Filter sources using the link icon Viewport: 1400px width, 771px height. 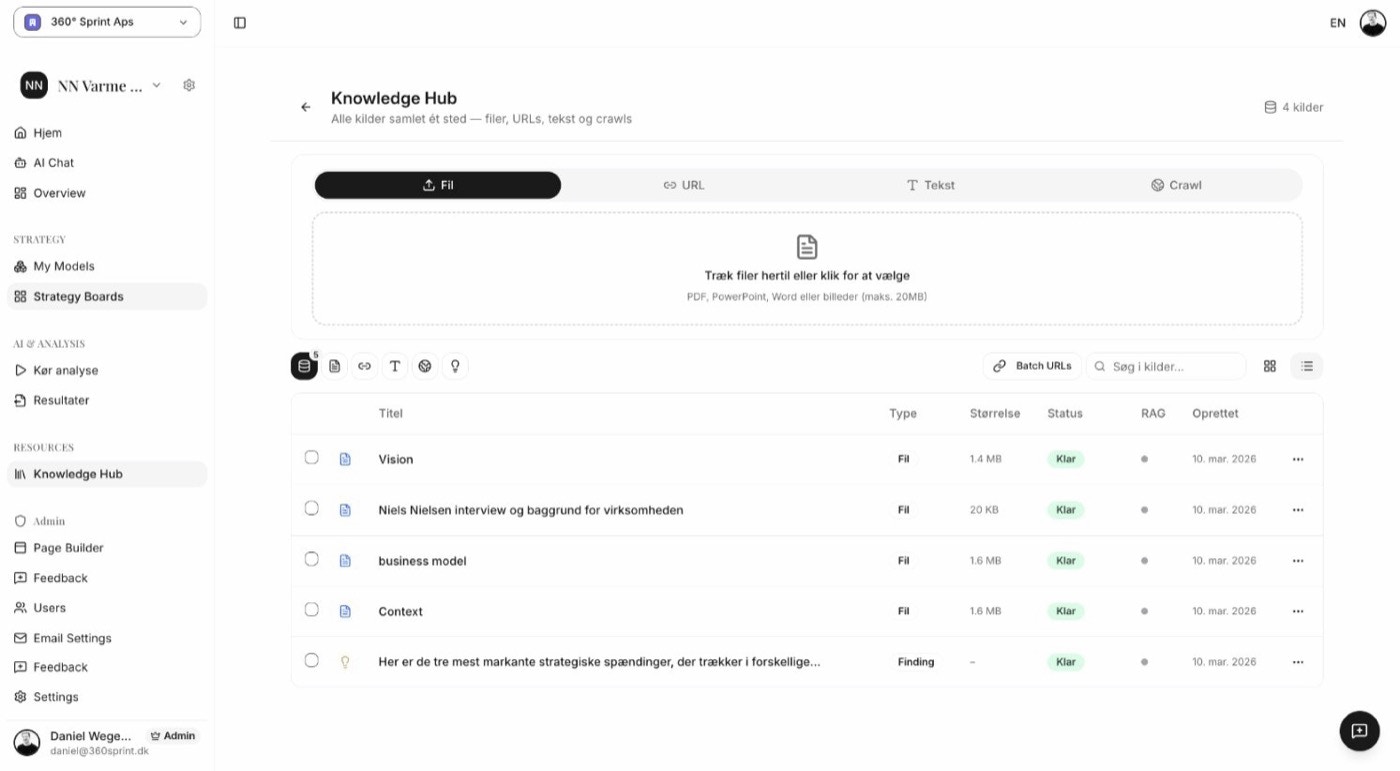364,365
